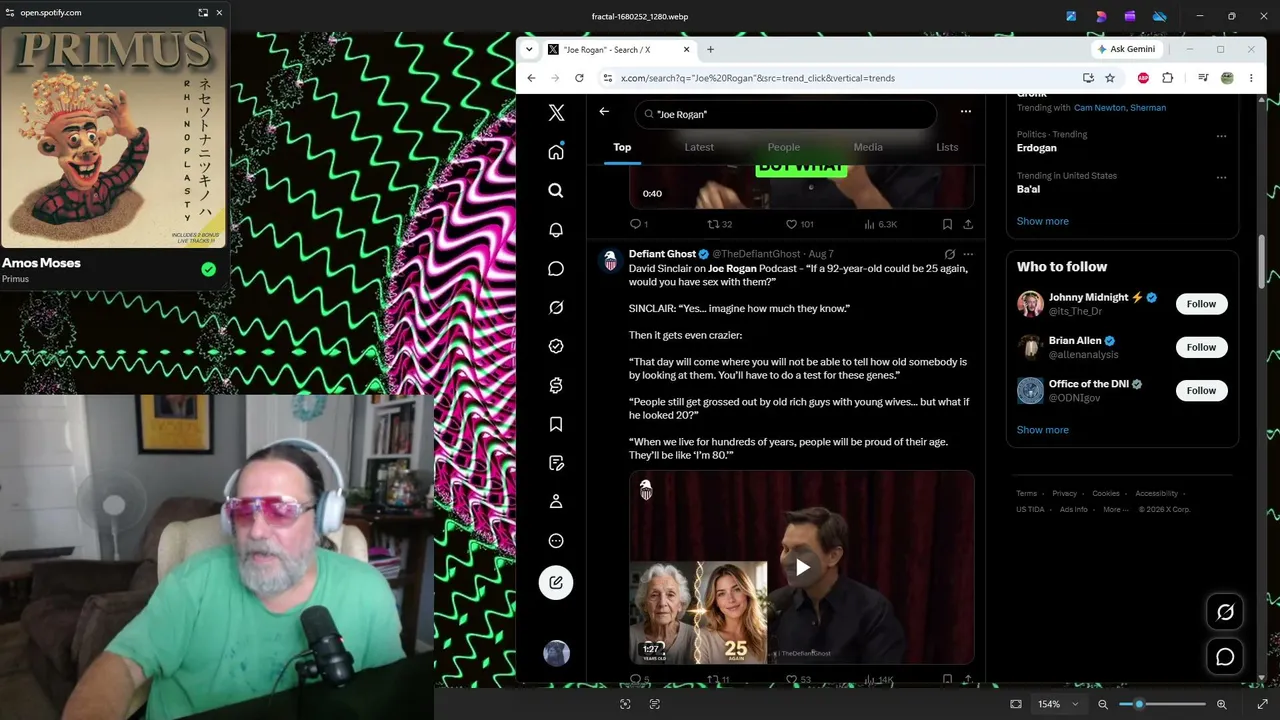Open more options for Erdogan trend
1280x720 pixels.
pos(1221,136)
